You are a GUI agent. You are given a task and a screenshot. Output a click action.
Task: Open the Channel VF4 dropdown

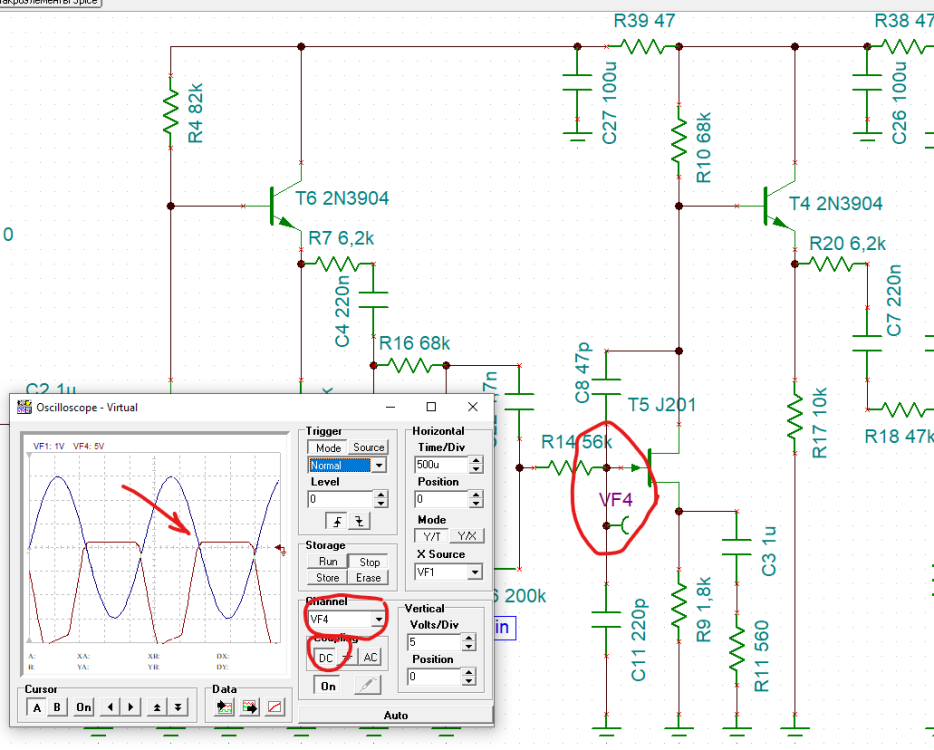click(x=378, y=620)
